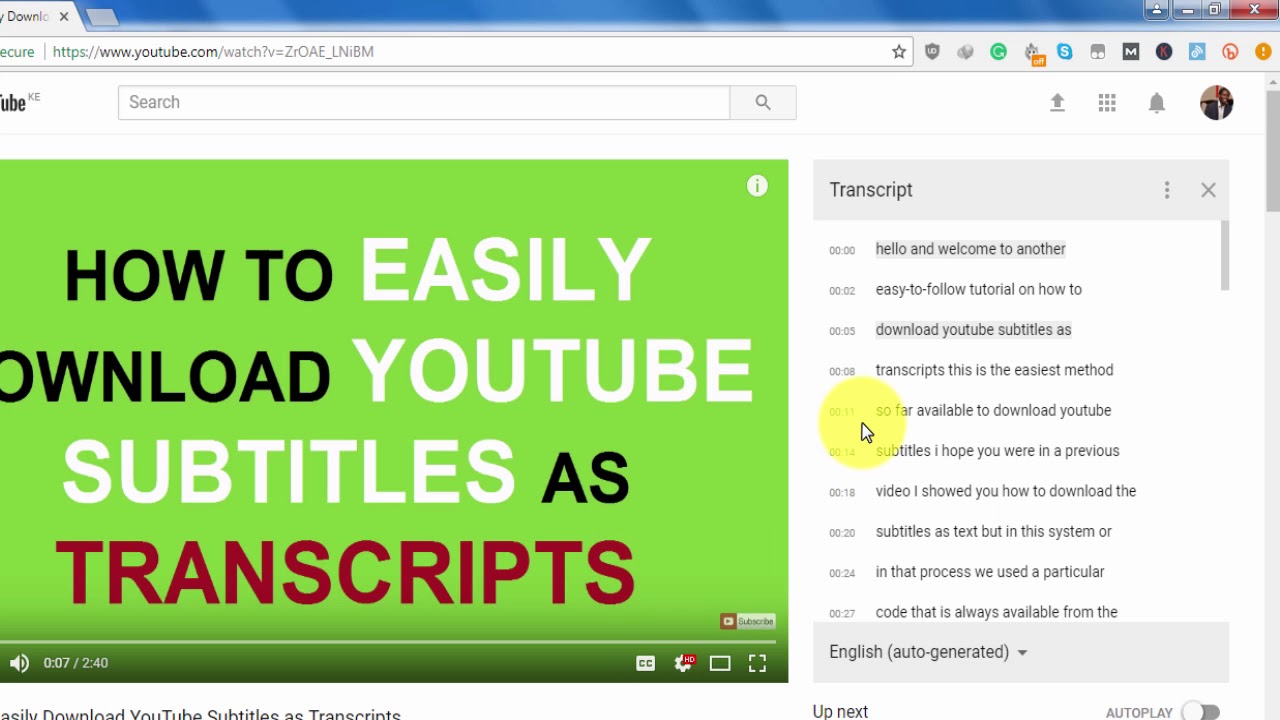Click the YouTube search magnifier button
The image size is (1280, 720).
click(763, 102)
